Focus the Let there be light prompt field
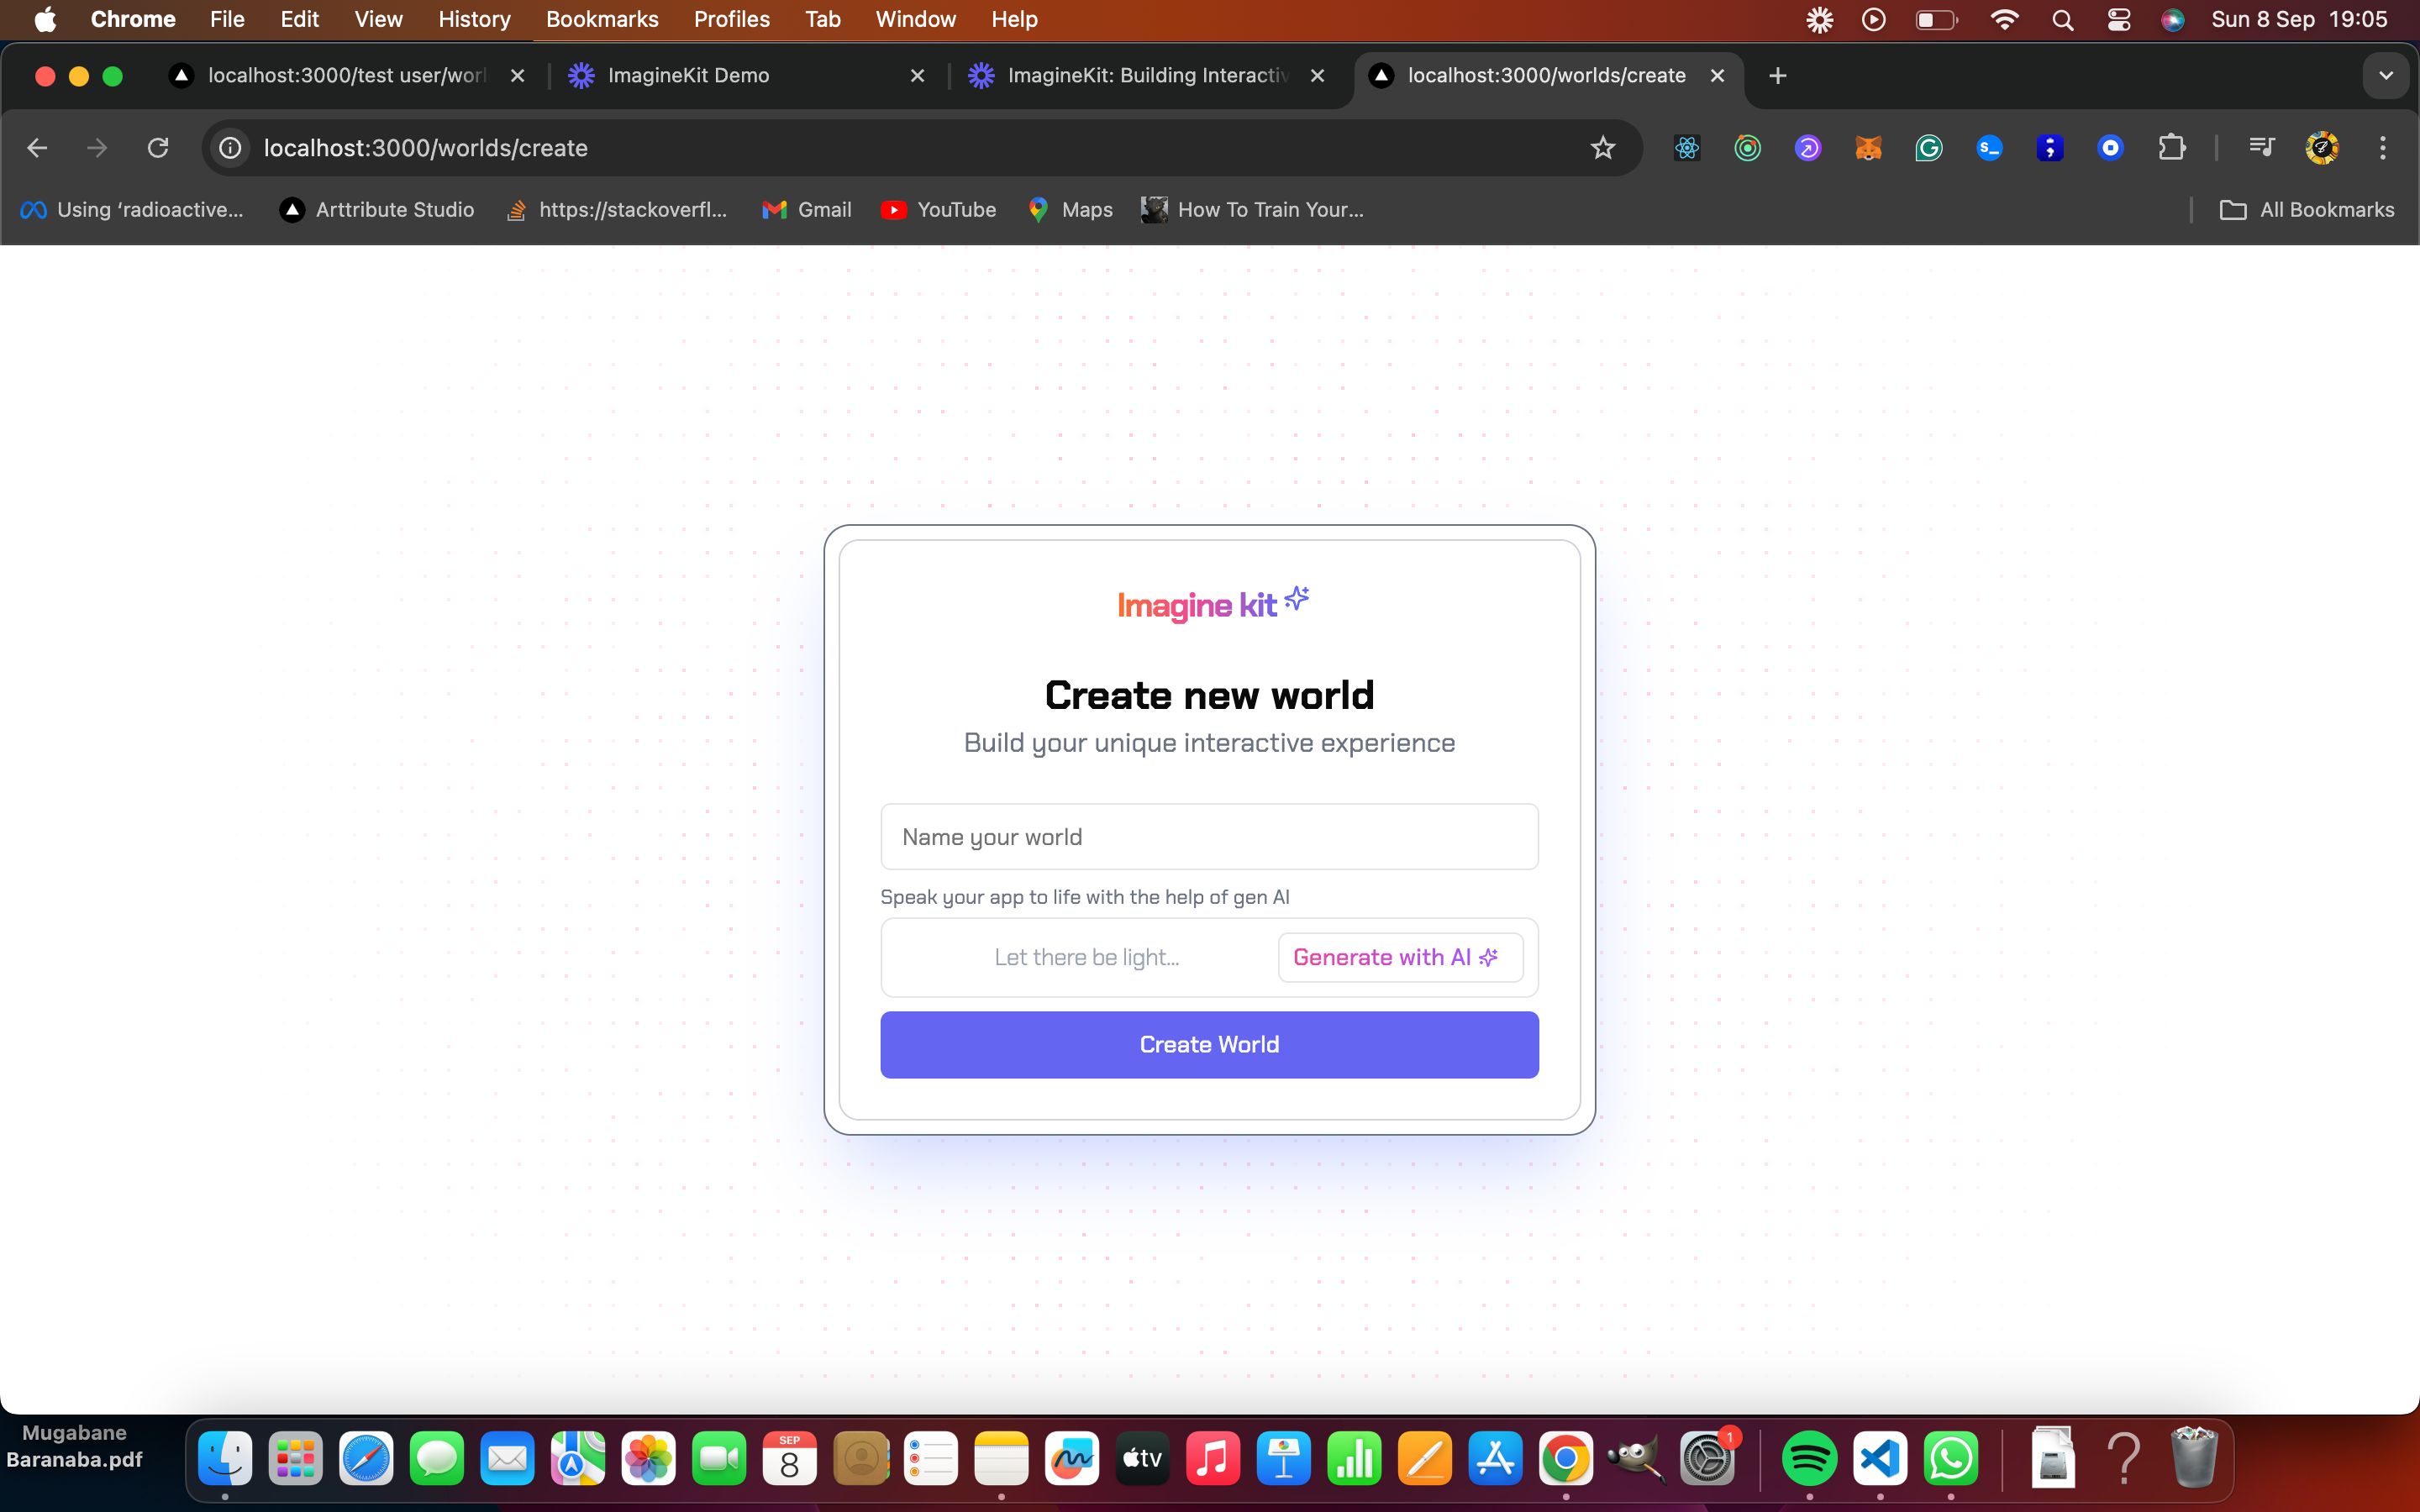 (1086, 957)
